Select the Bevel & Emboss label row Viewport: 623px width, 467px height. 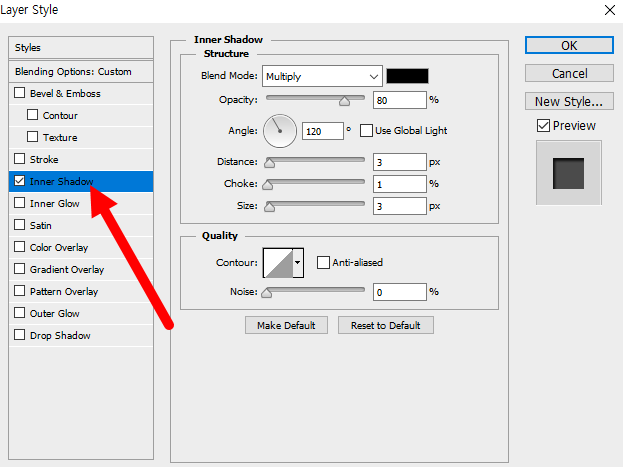[x=81, y=93]
